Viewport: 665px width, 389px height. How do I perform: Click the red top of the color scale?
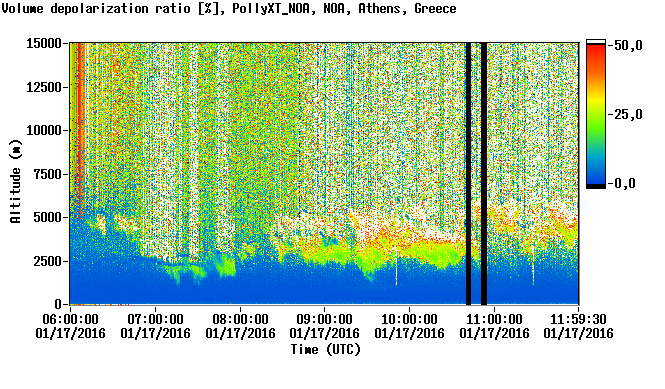click(595, 53)
